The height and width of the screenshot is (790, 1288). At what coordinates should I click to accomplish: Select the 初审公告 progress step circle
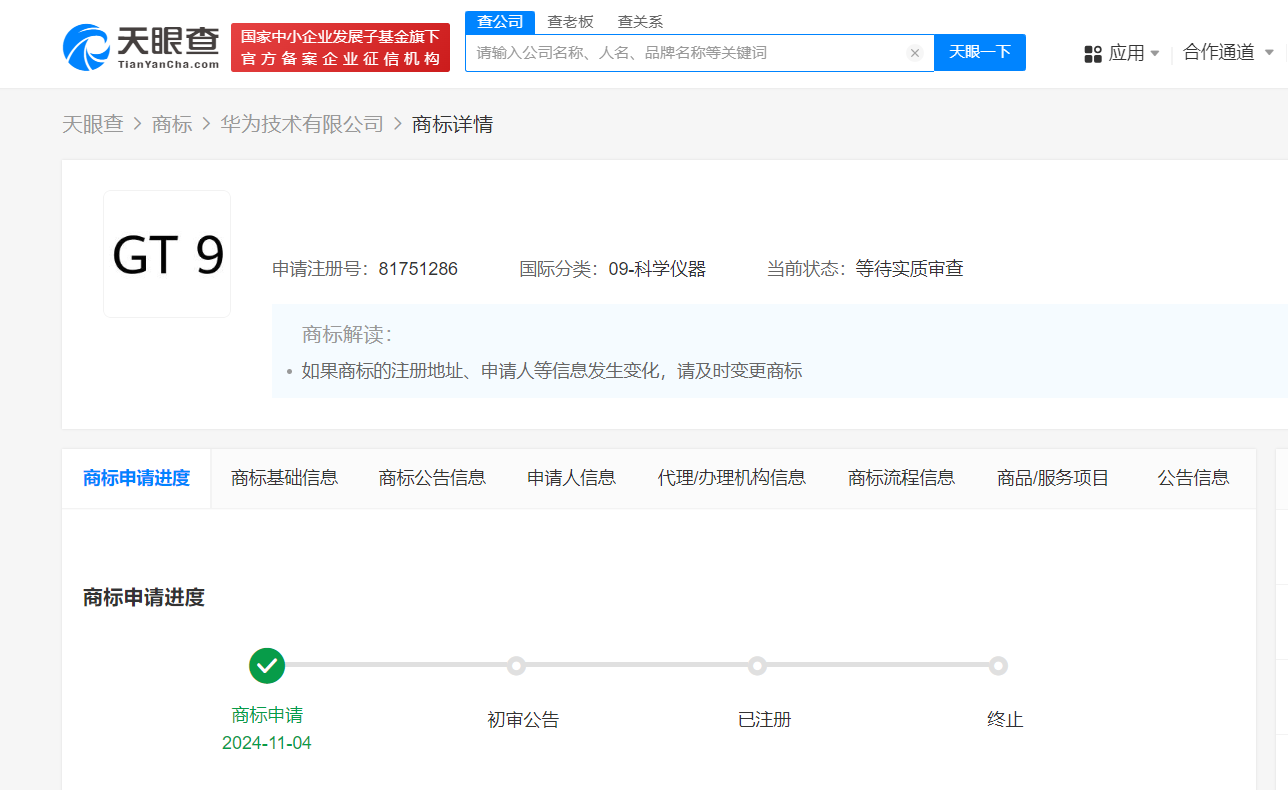click(x=516, y=666)
